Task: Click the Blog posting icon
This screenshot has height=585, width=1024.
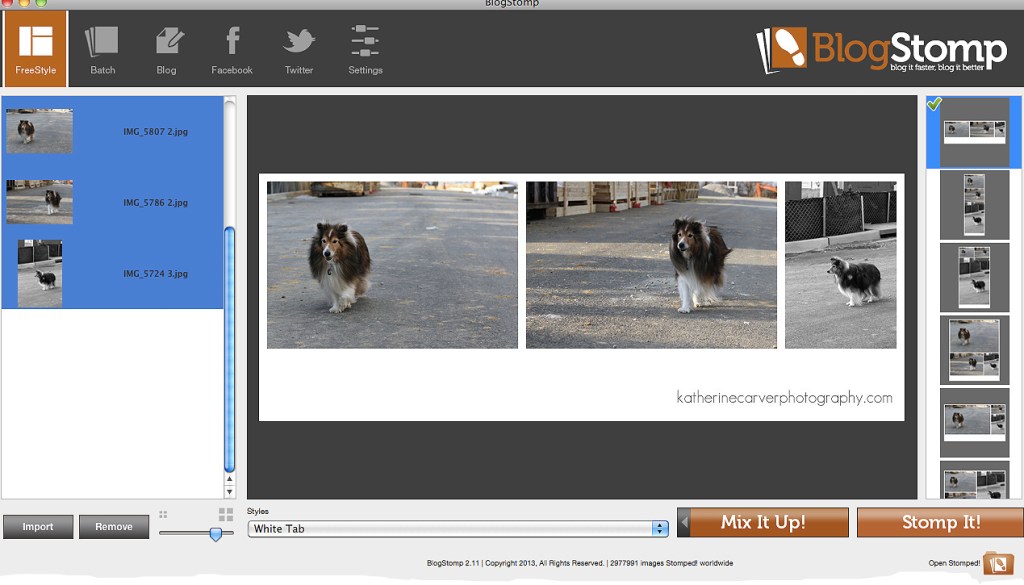Action: coord(166,45)
